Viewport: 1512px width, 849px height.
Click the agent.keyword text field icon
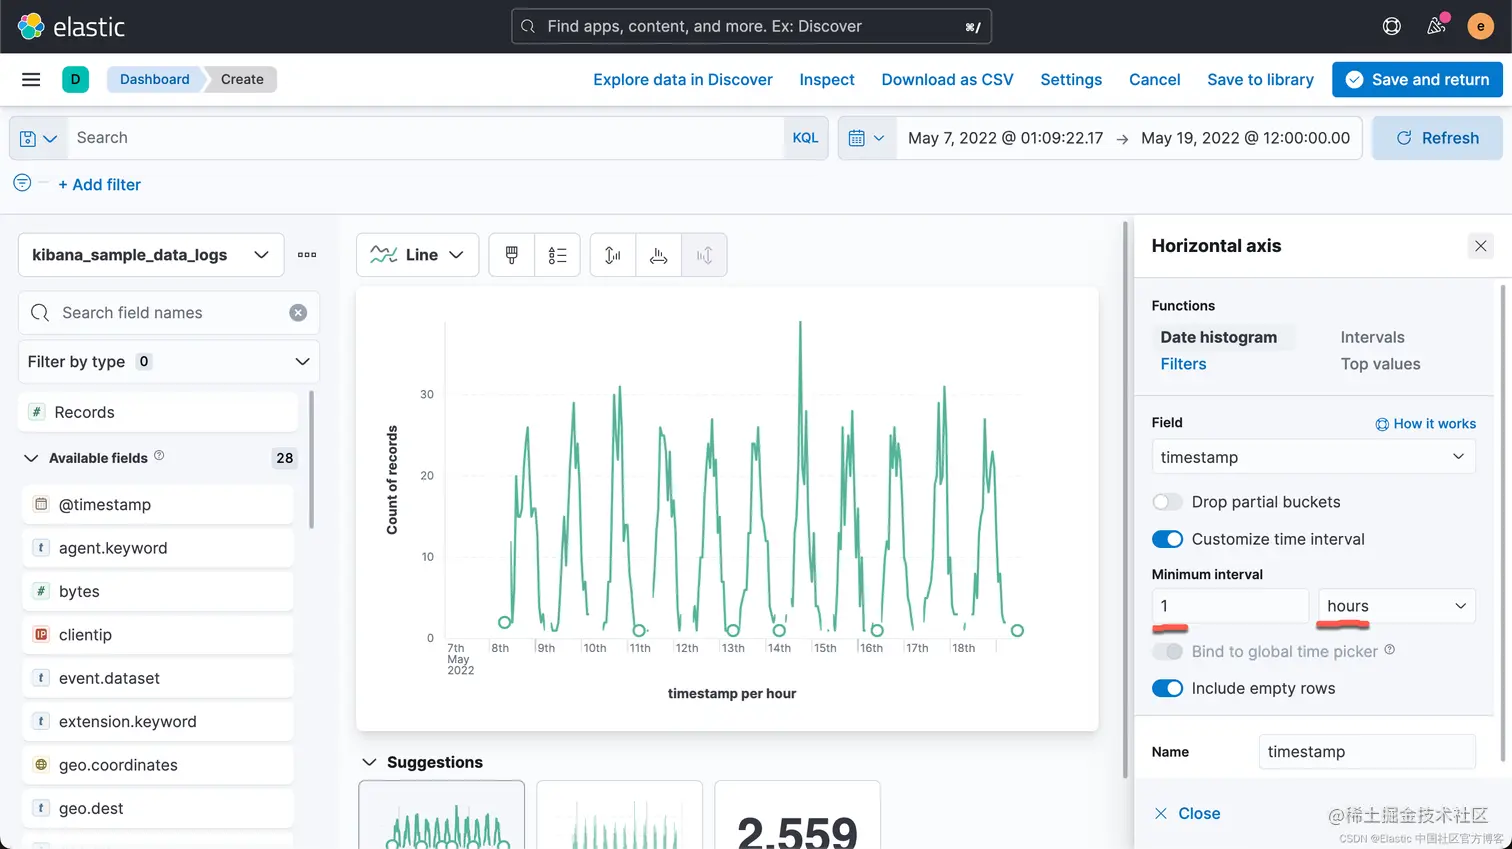41,547
